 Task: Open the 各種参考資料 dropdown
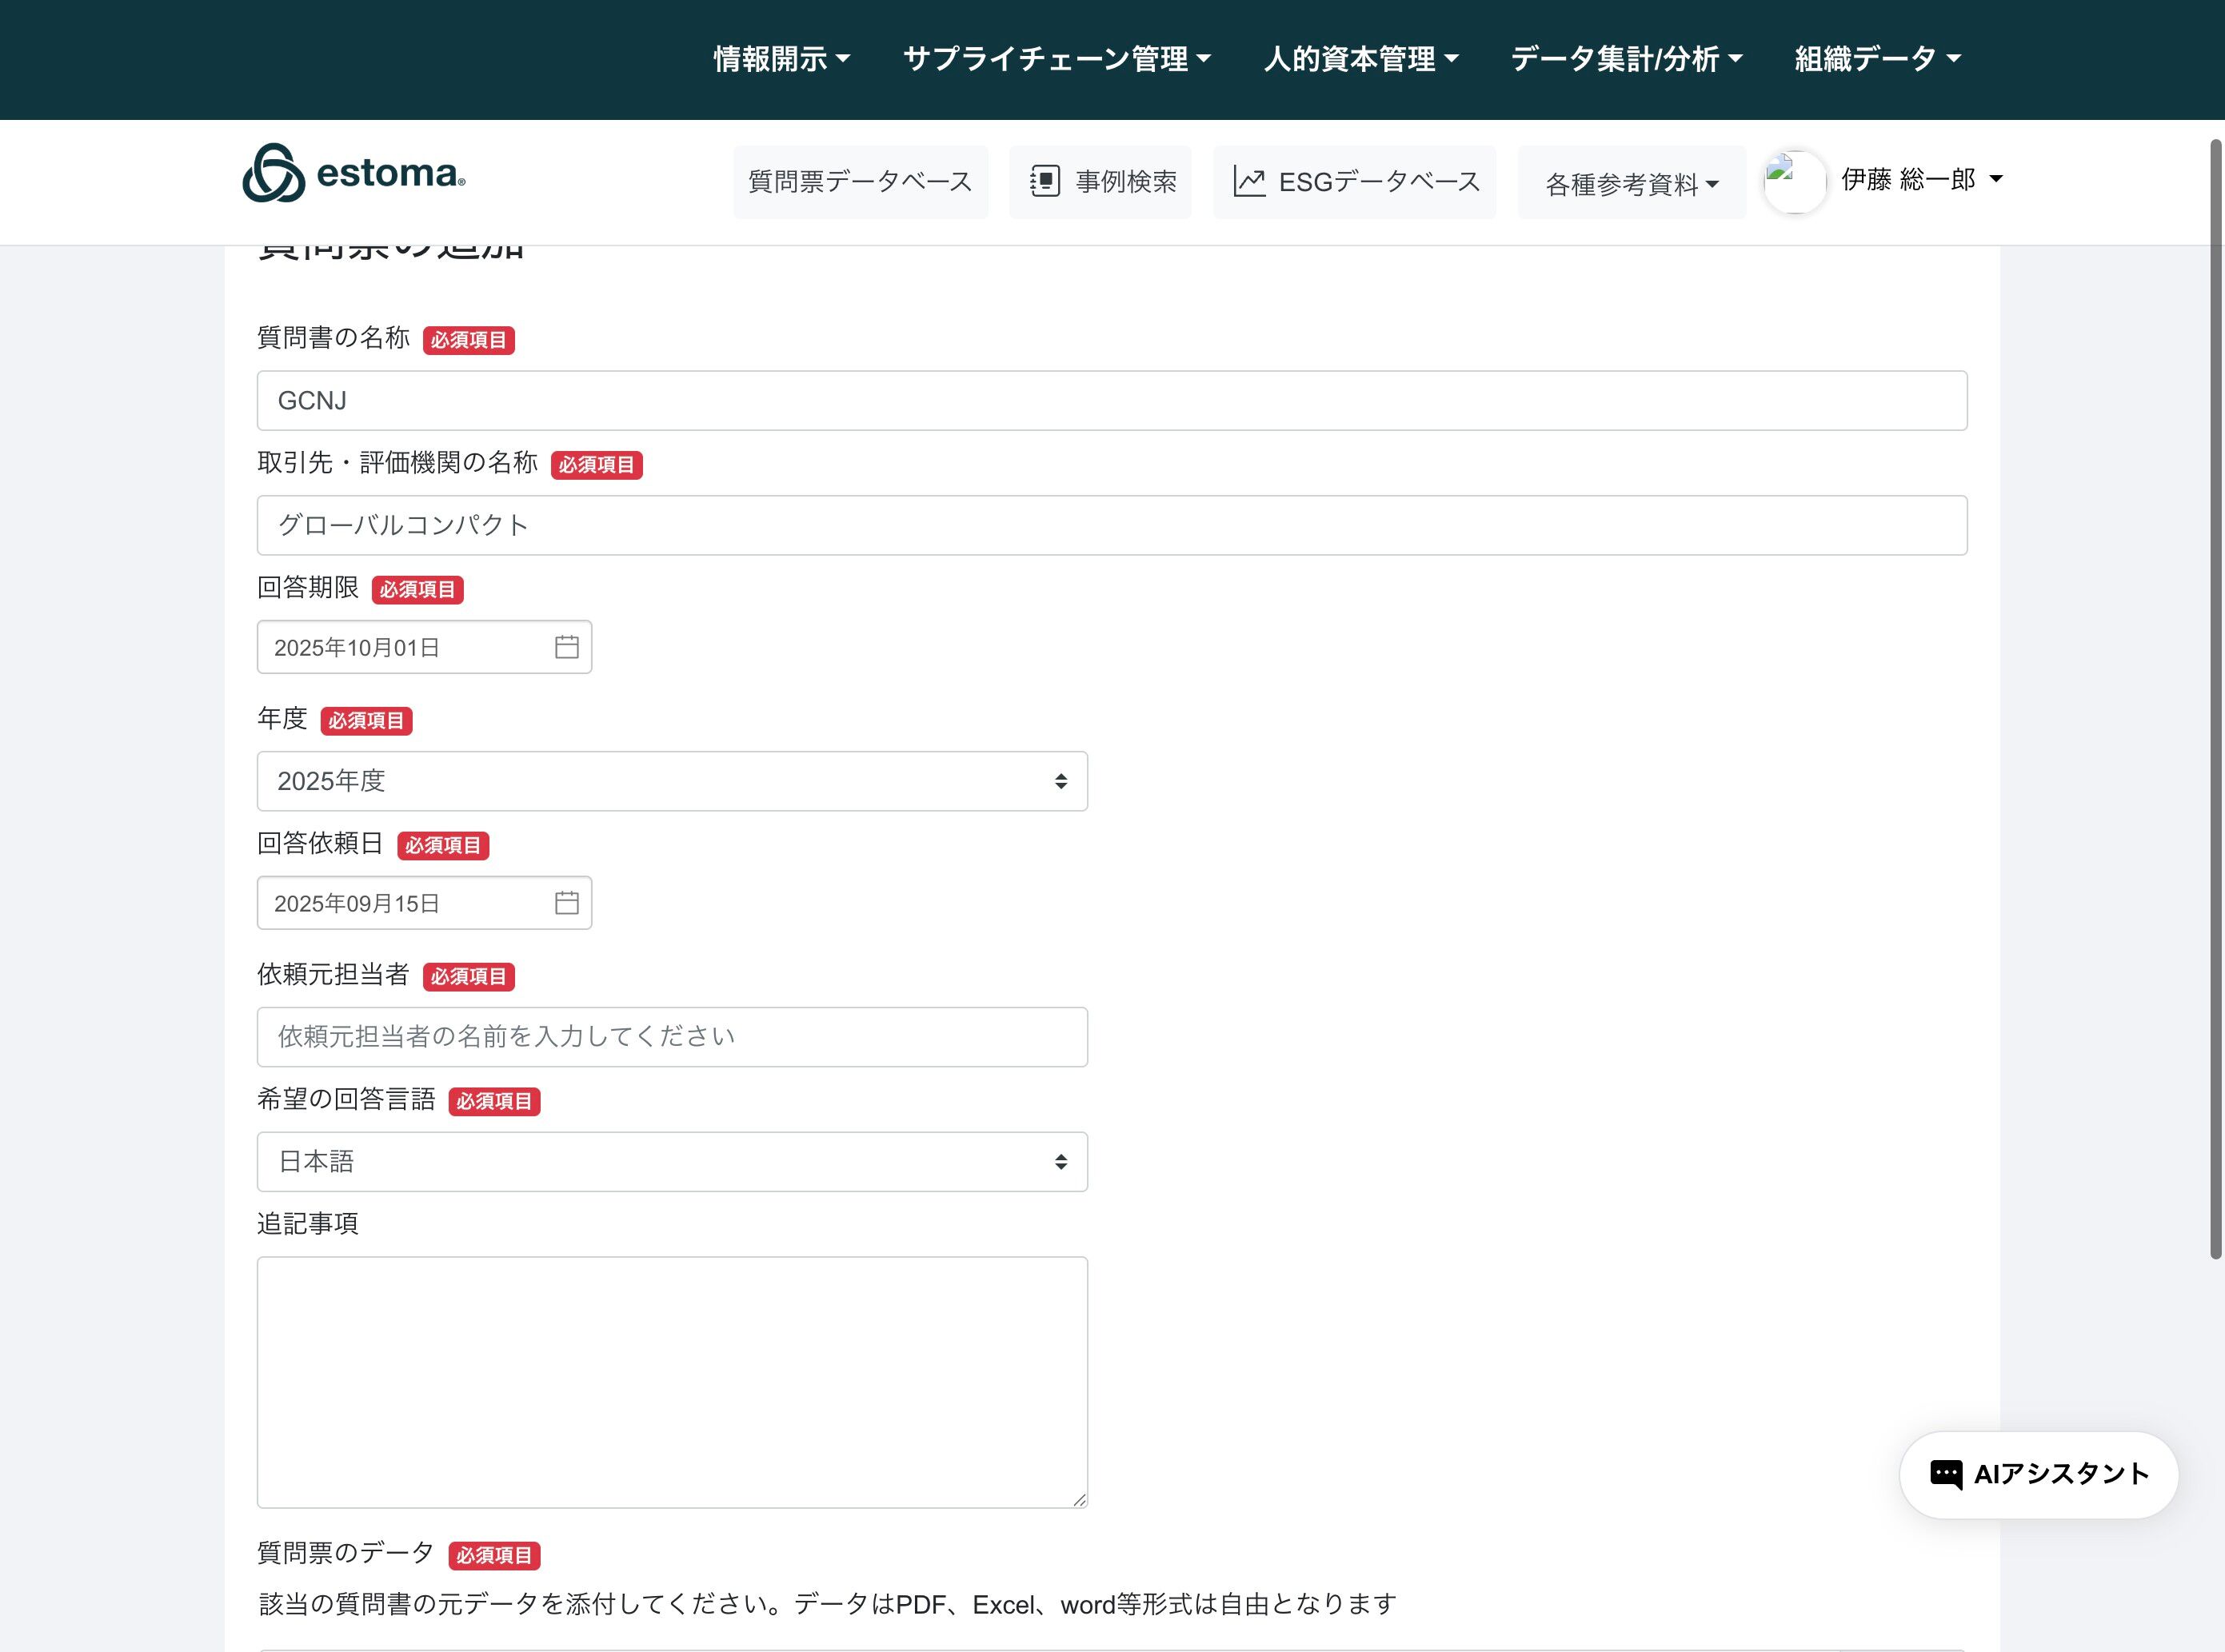click(x=1631, y=184)
